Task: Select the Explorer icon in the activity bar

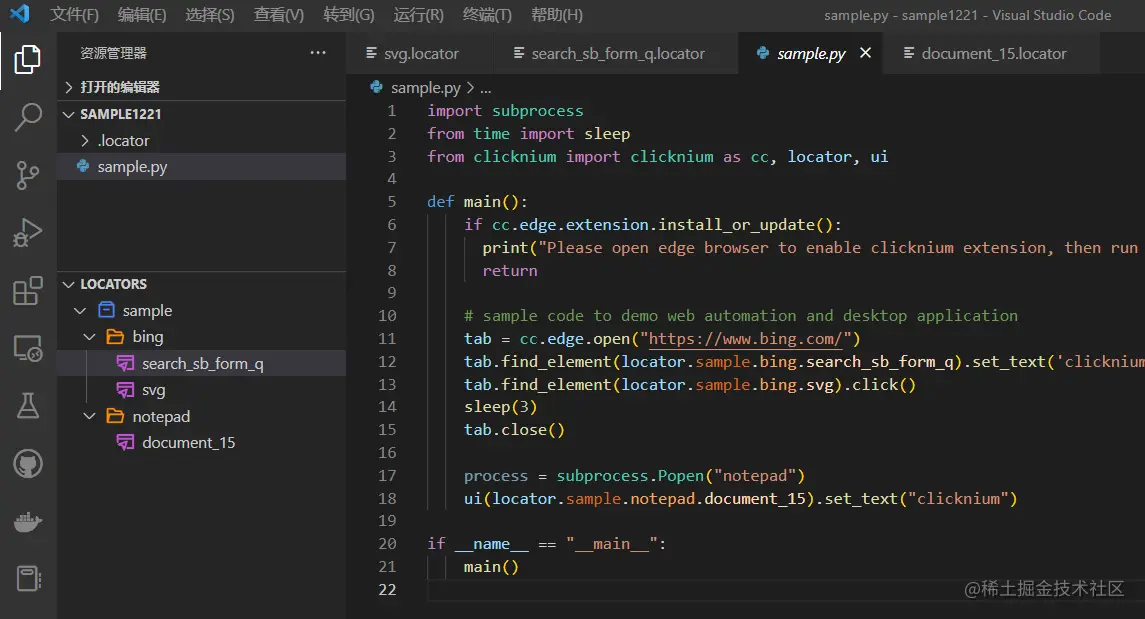Action: [27, 60]
